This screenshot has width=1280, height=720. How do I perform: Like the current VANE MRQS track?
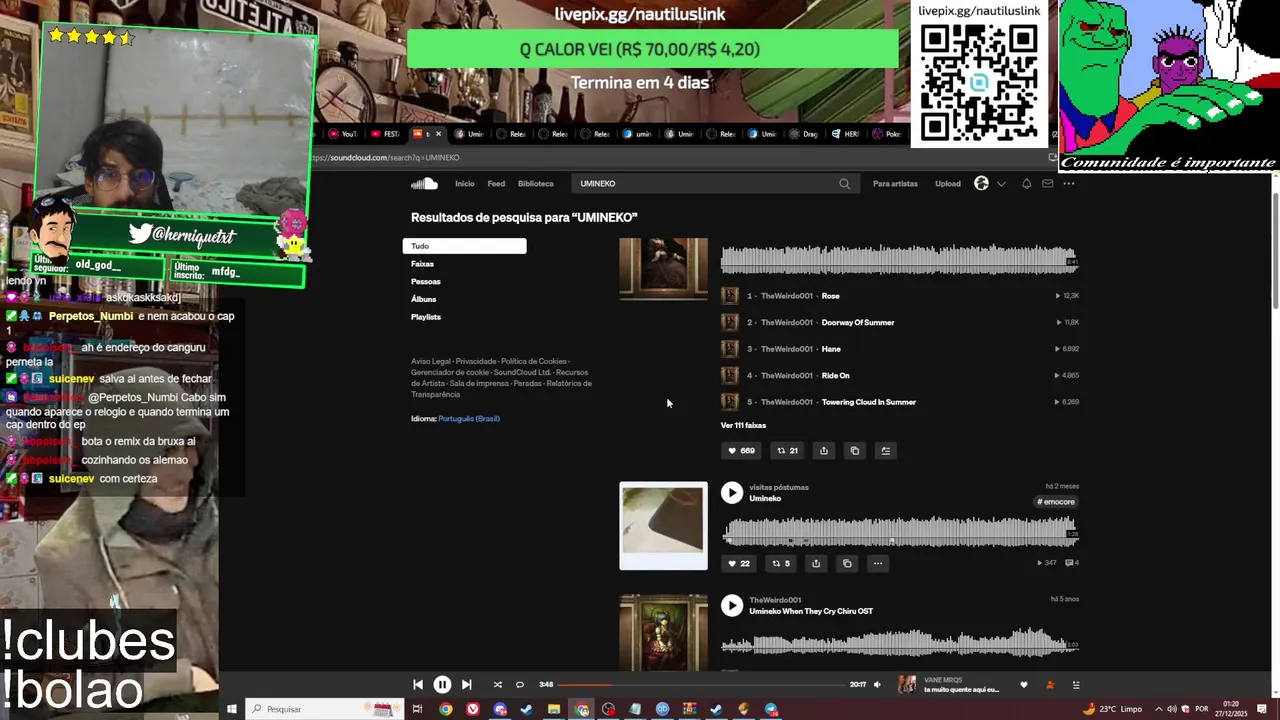[1023, 685]
